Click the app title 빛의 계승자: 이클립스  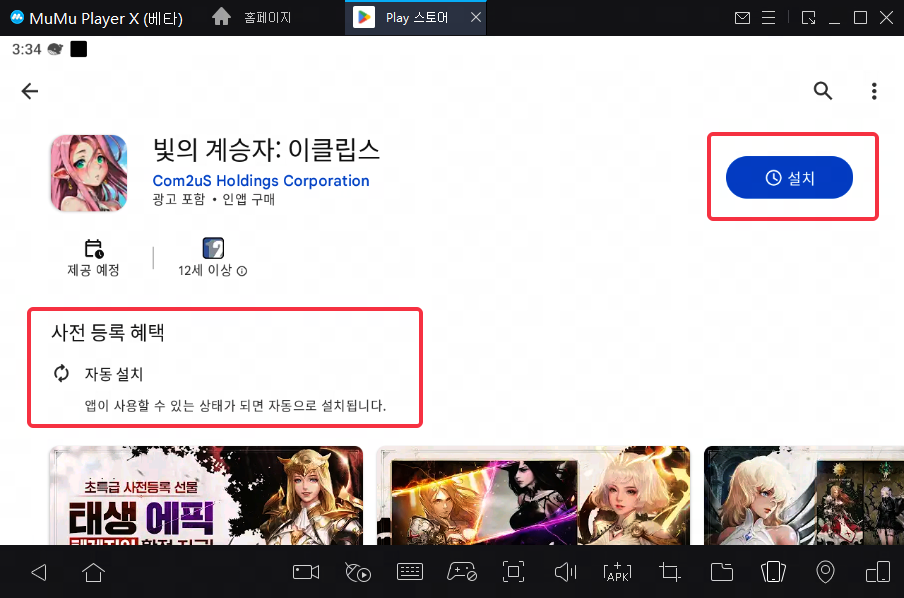click(266, 149)
